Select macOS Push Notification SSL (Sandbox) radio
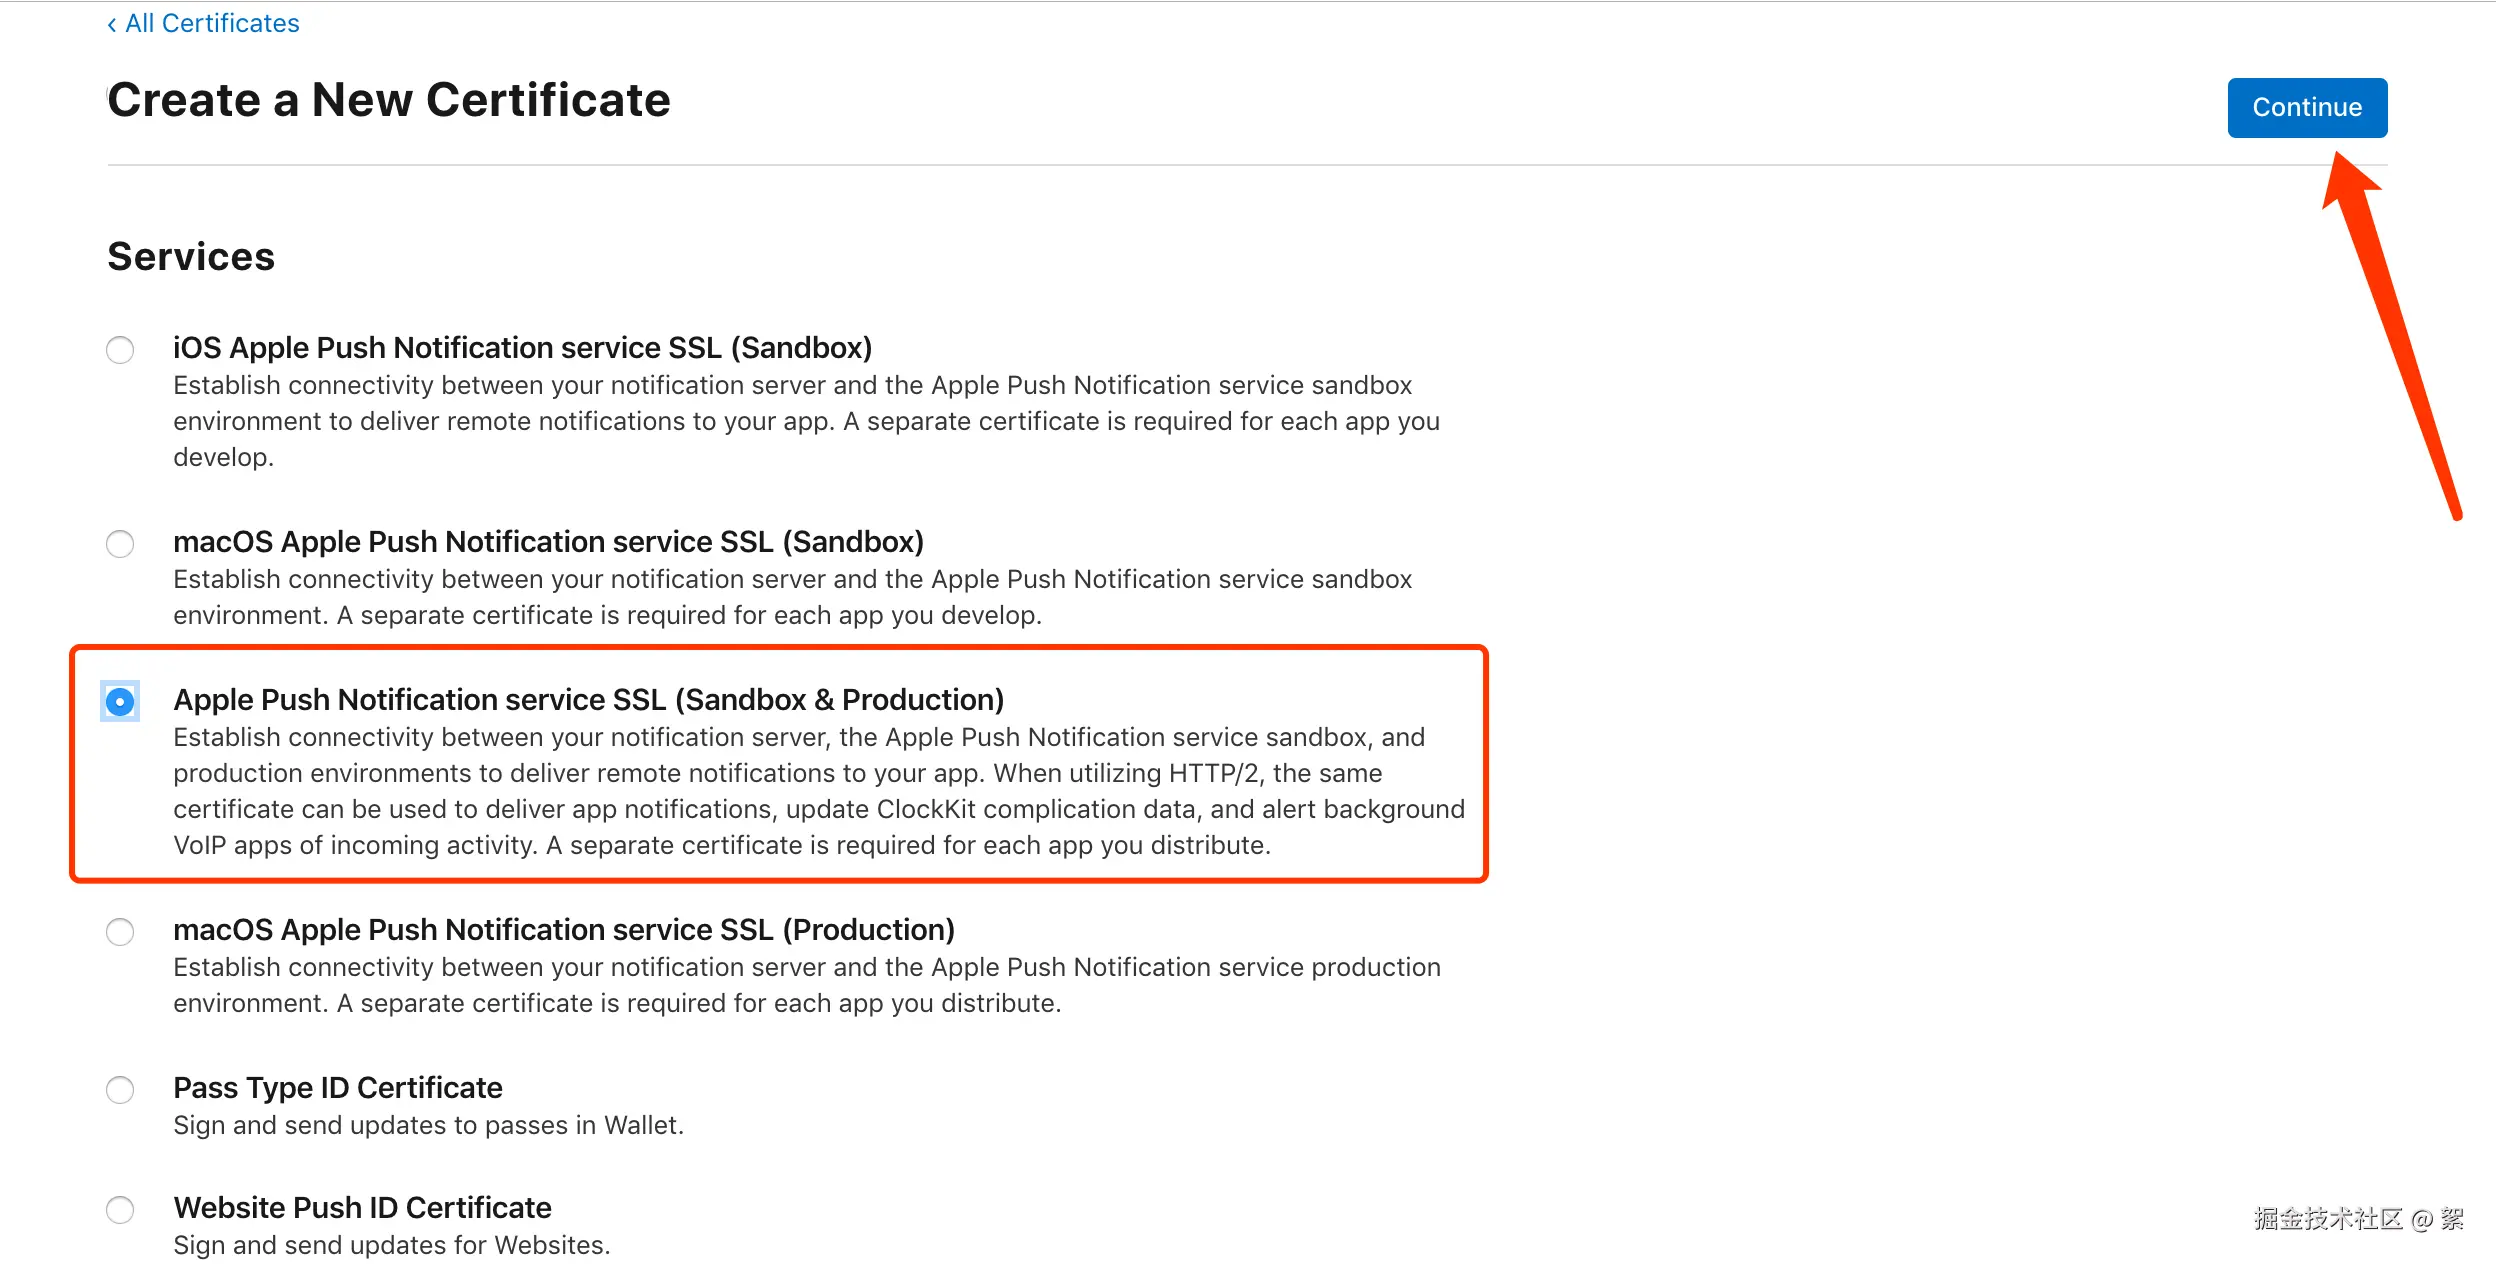This screenshot has height=1264, width=2496. (120, 544)
